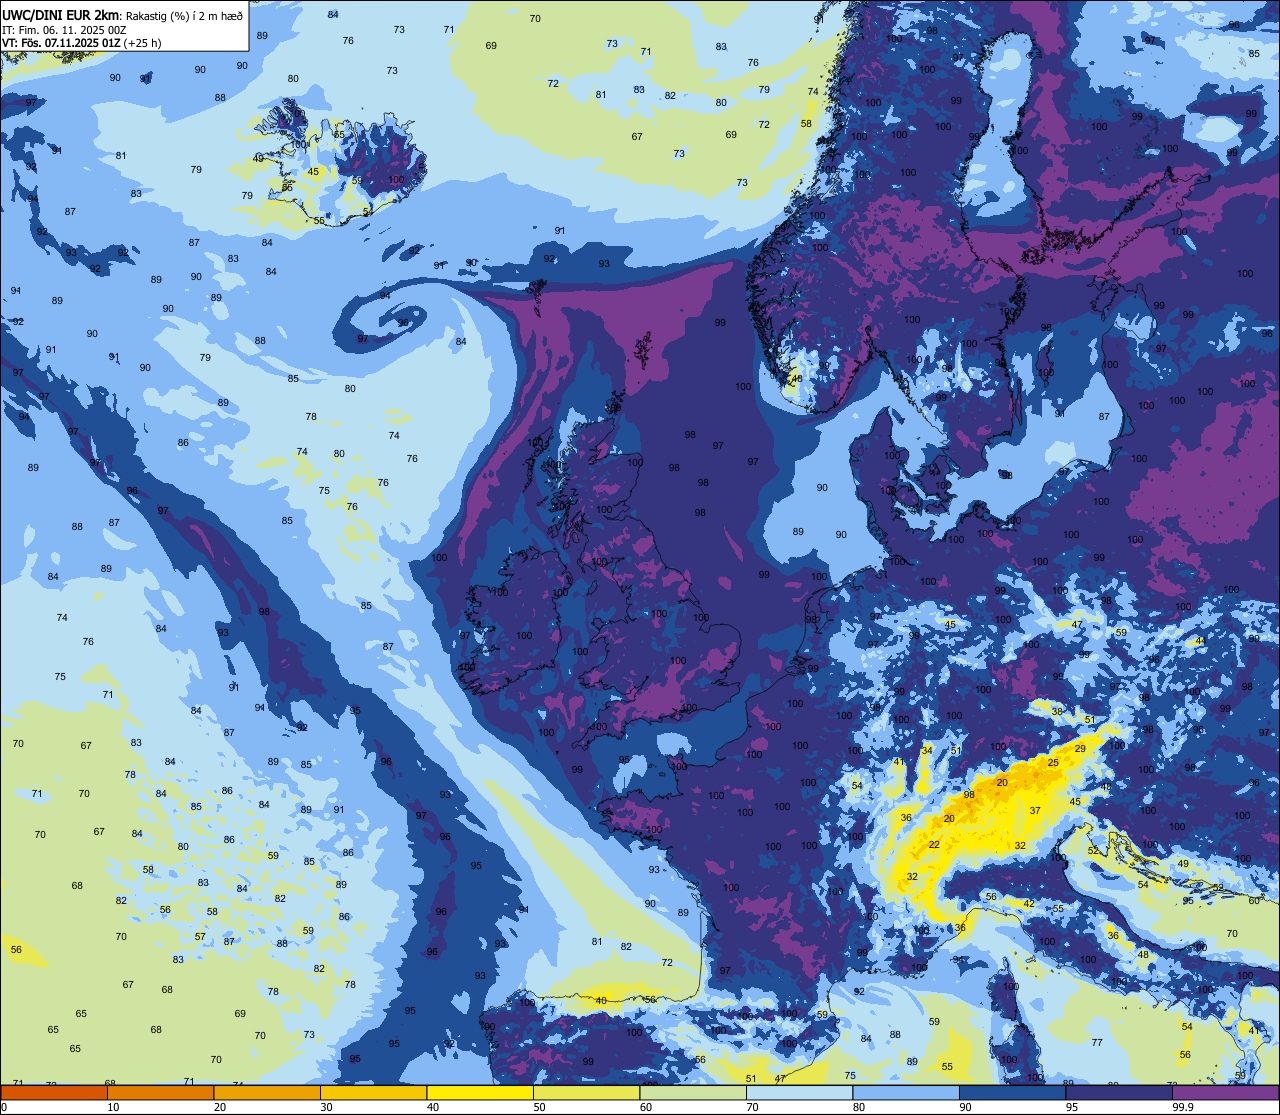
Task: Click the "90" tick label on the legend bar
Action: point(965,1107)
